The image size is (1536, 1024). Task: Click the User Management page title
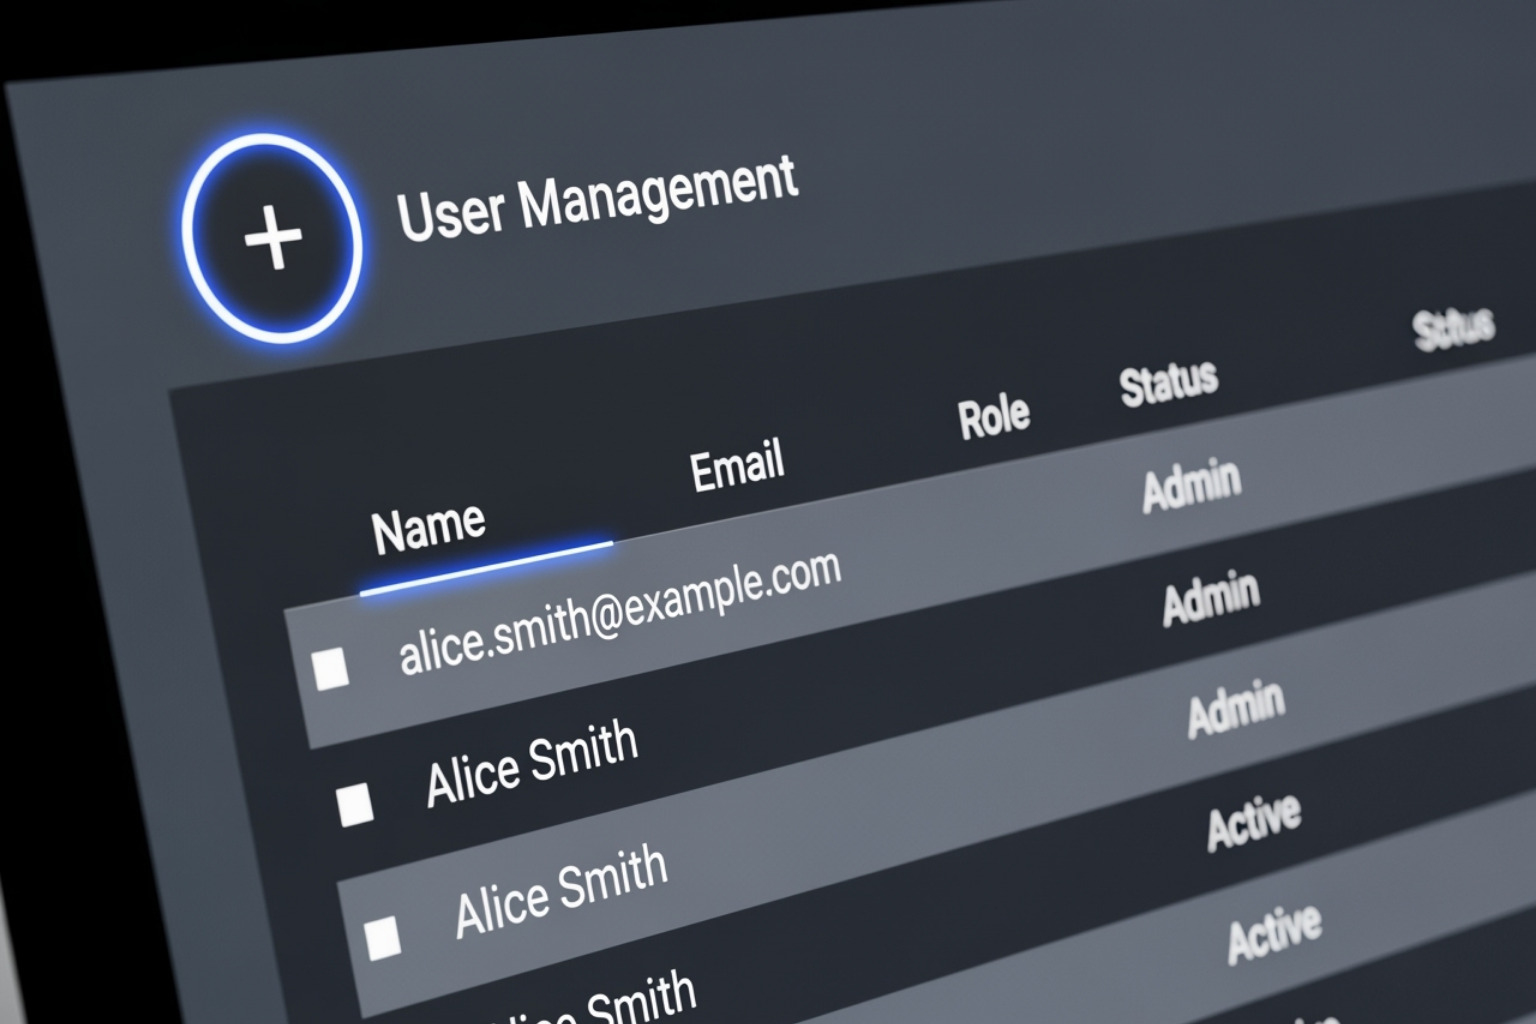(597, 197)
